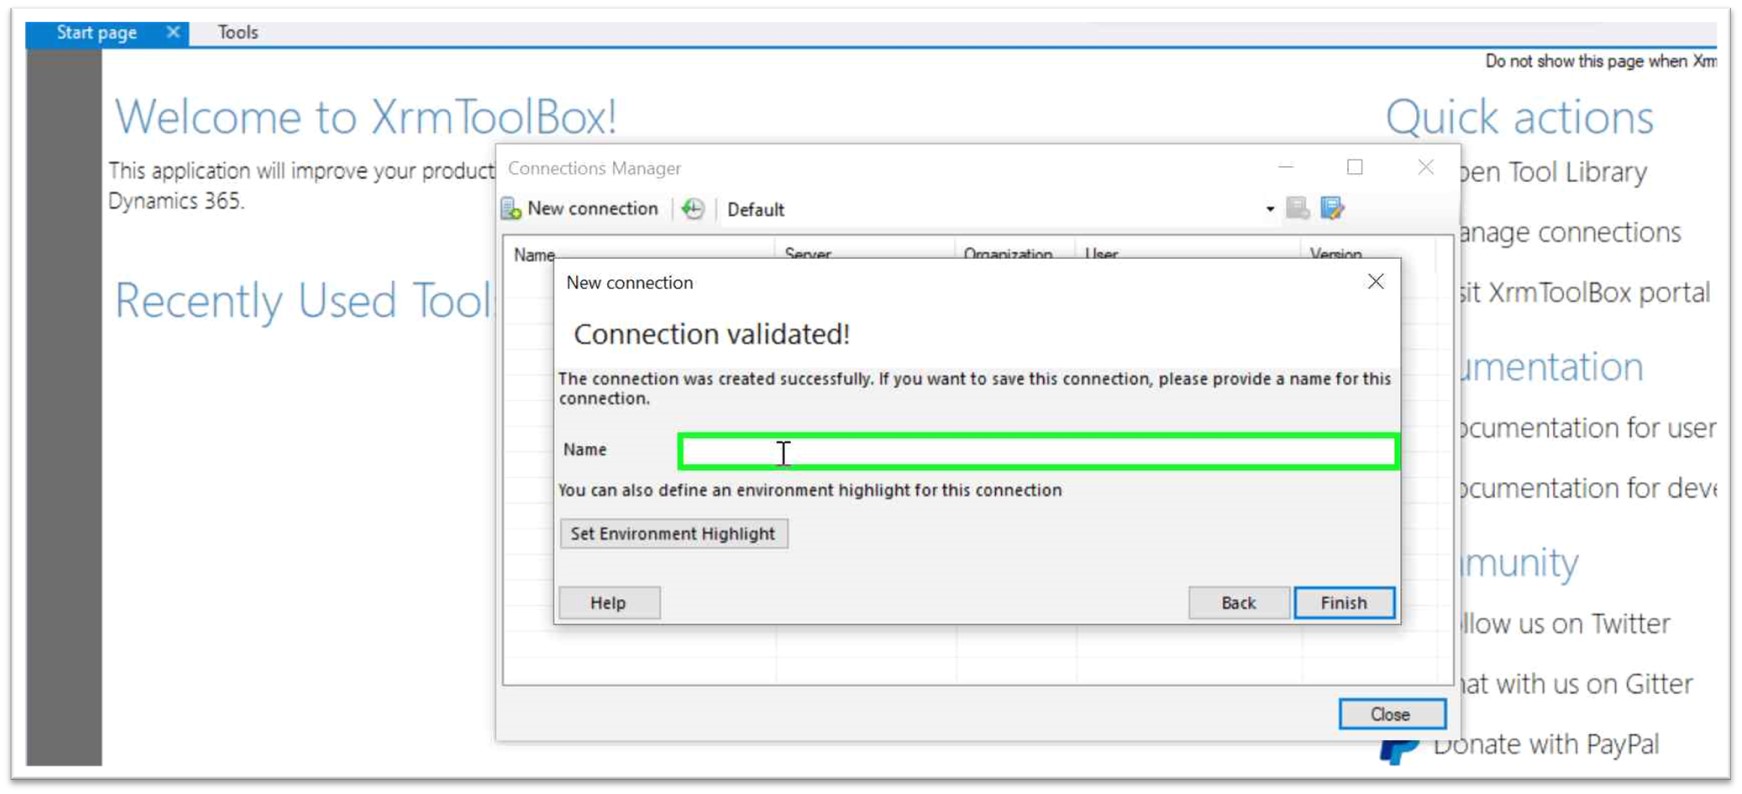
Task: Click the Help button in New connection dialog
Action: click(x=609, y=602)
